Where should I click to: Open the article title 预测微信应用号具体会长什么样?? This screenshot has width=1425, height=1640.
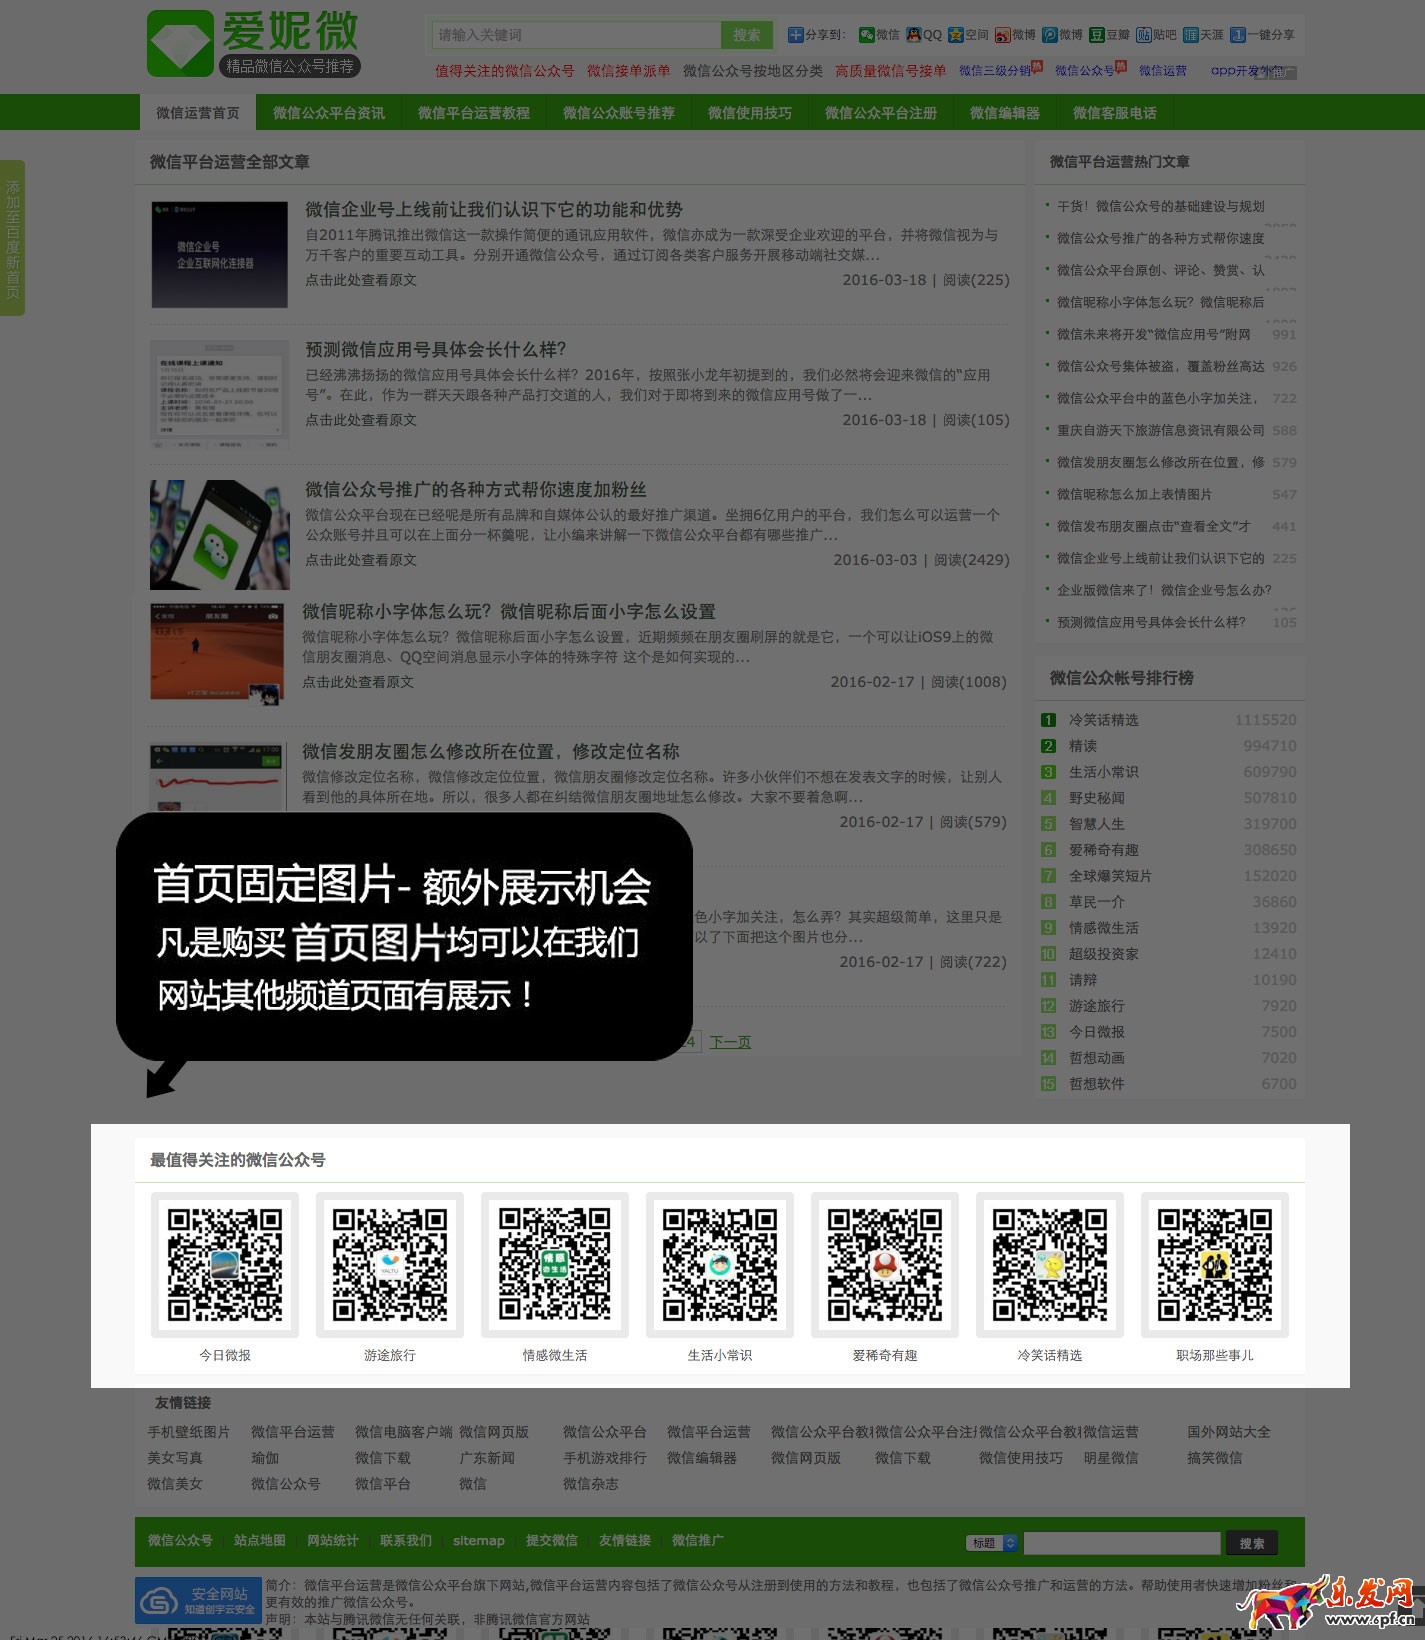436,350
